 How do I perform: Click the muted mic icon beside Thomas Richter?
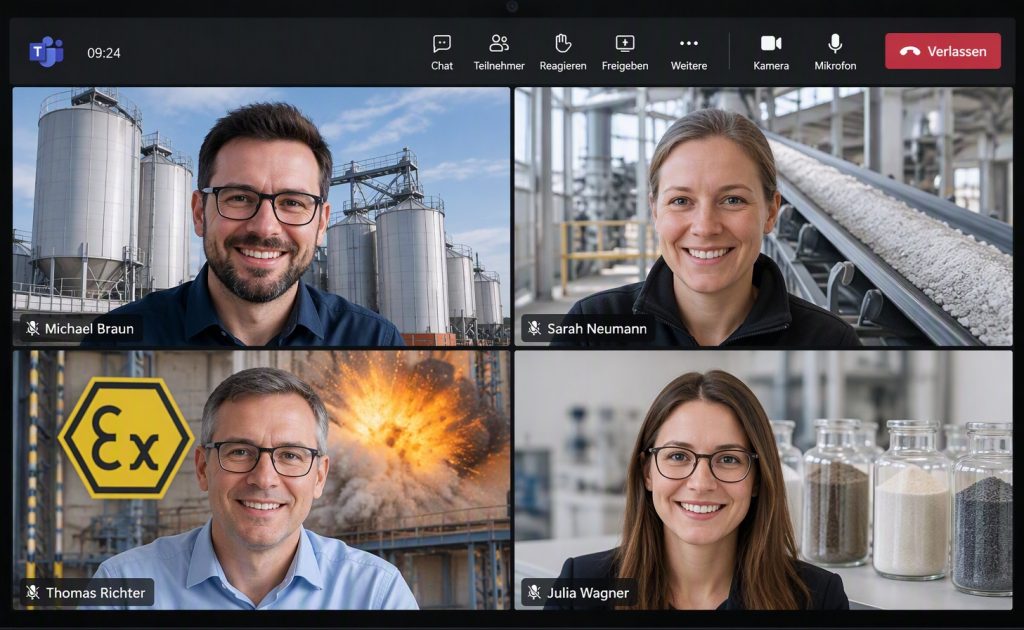tap(32, 592)
